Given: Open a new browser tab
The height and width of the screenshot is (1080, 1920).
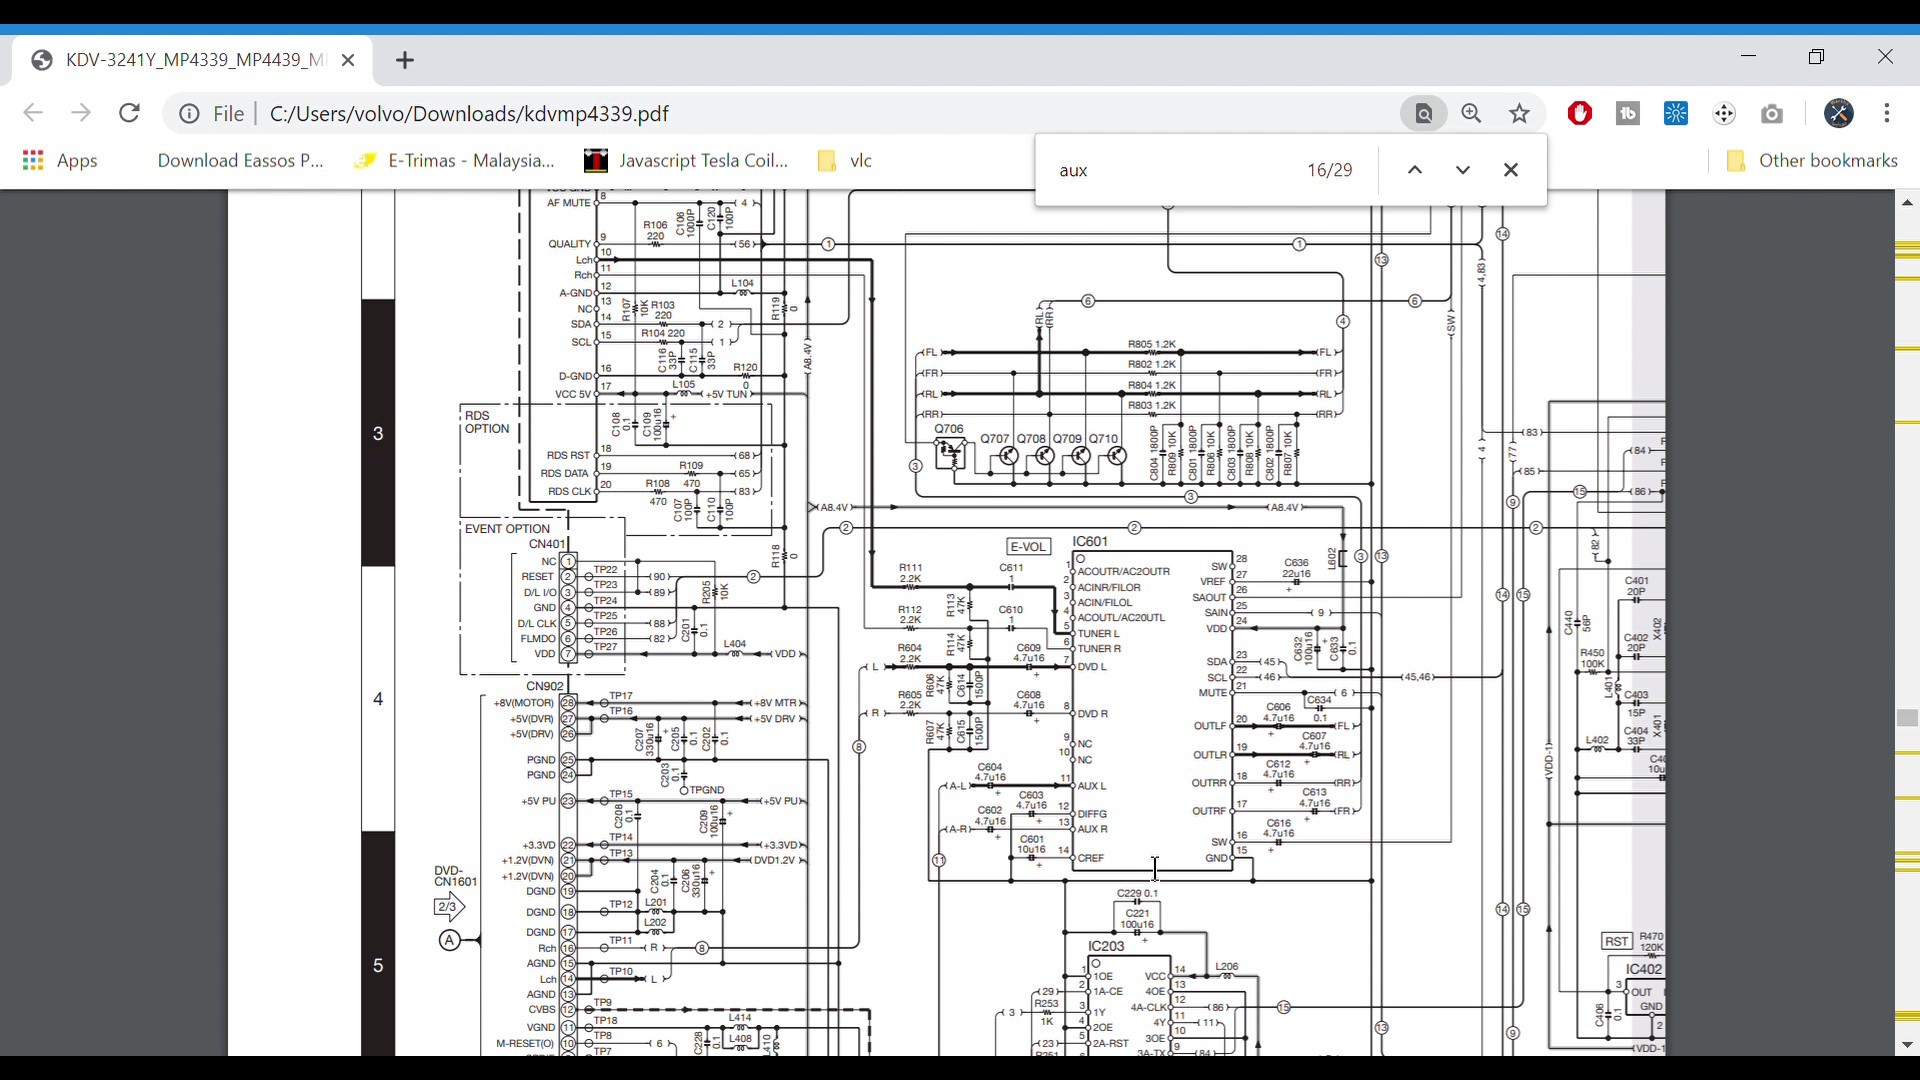Looking at the screenshot, I should pos(405,60).
